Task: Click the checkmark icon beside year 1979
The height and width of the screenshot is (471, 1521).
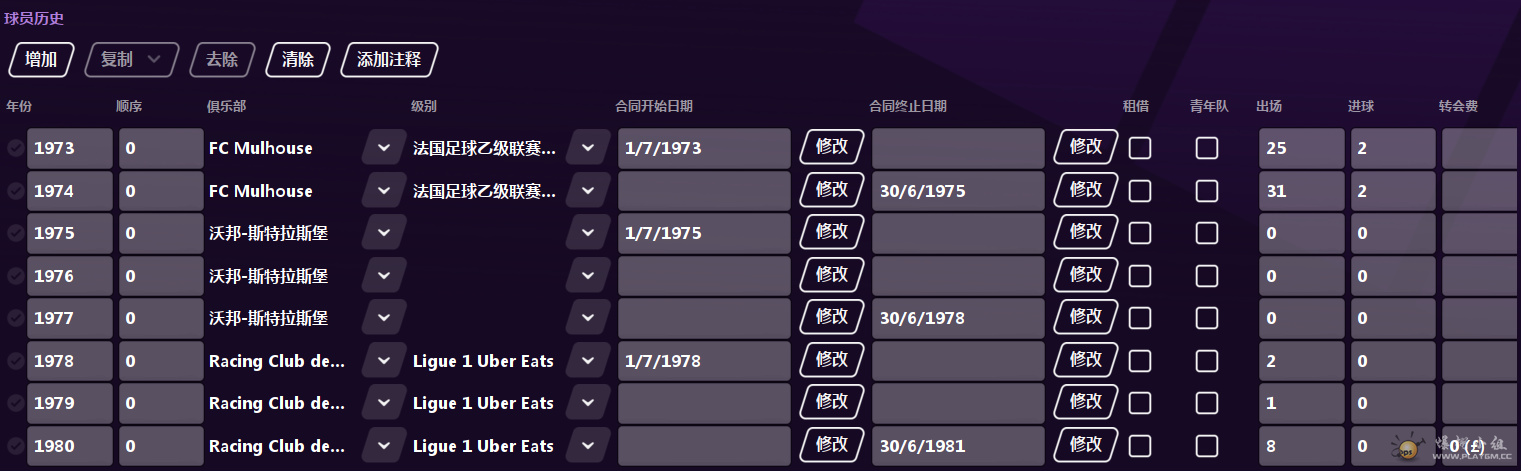Action: 15,403
